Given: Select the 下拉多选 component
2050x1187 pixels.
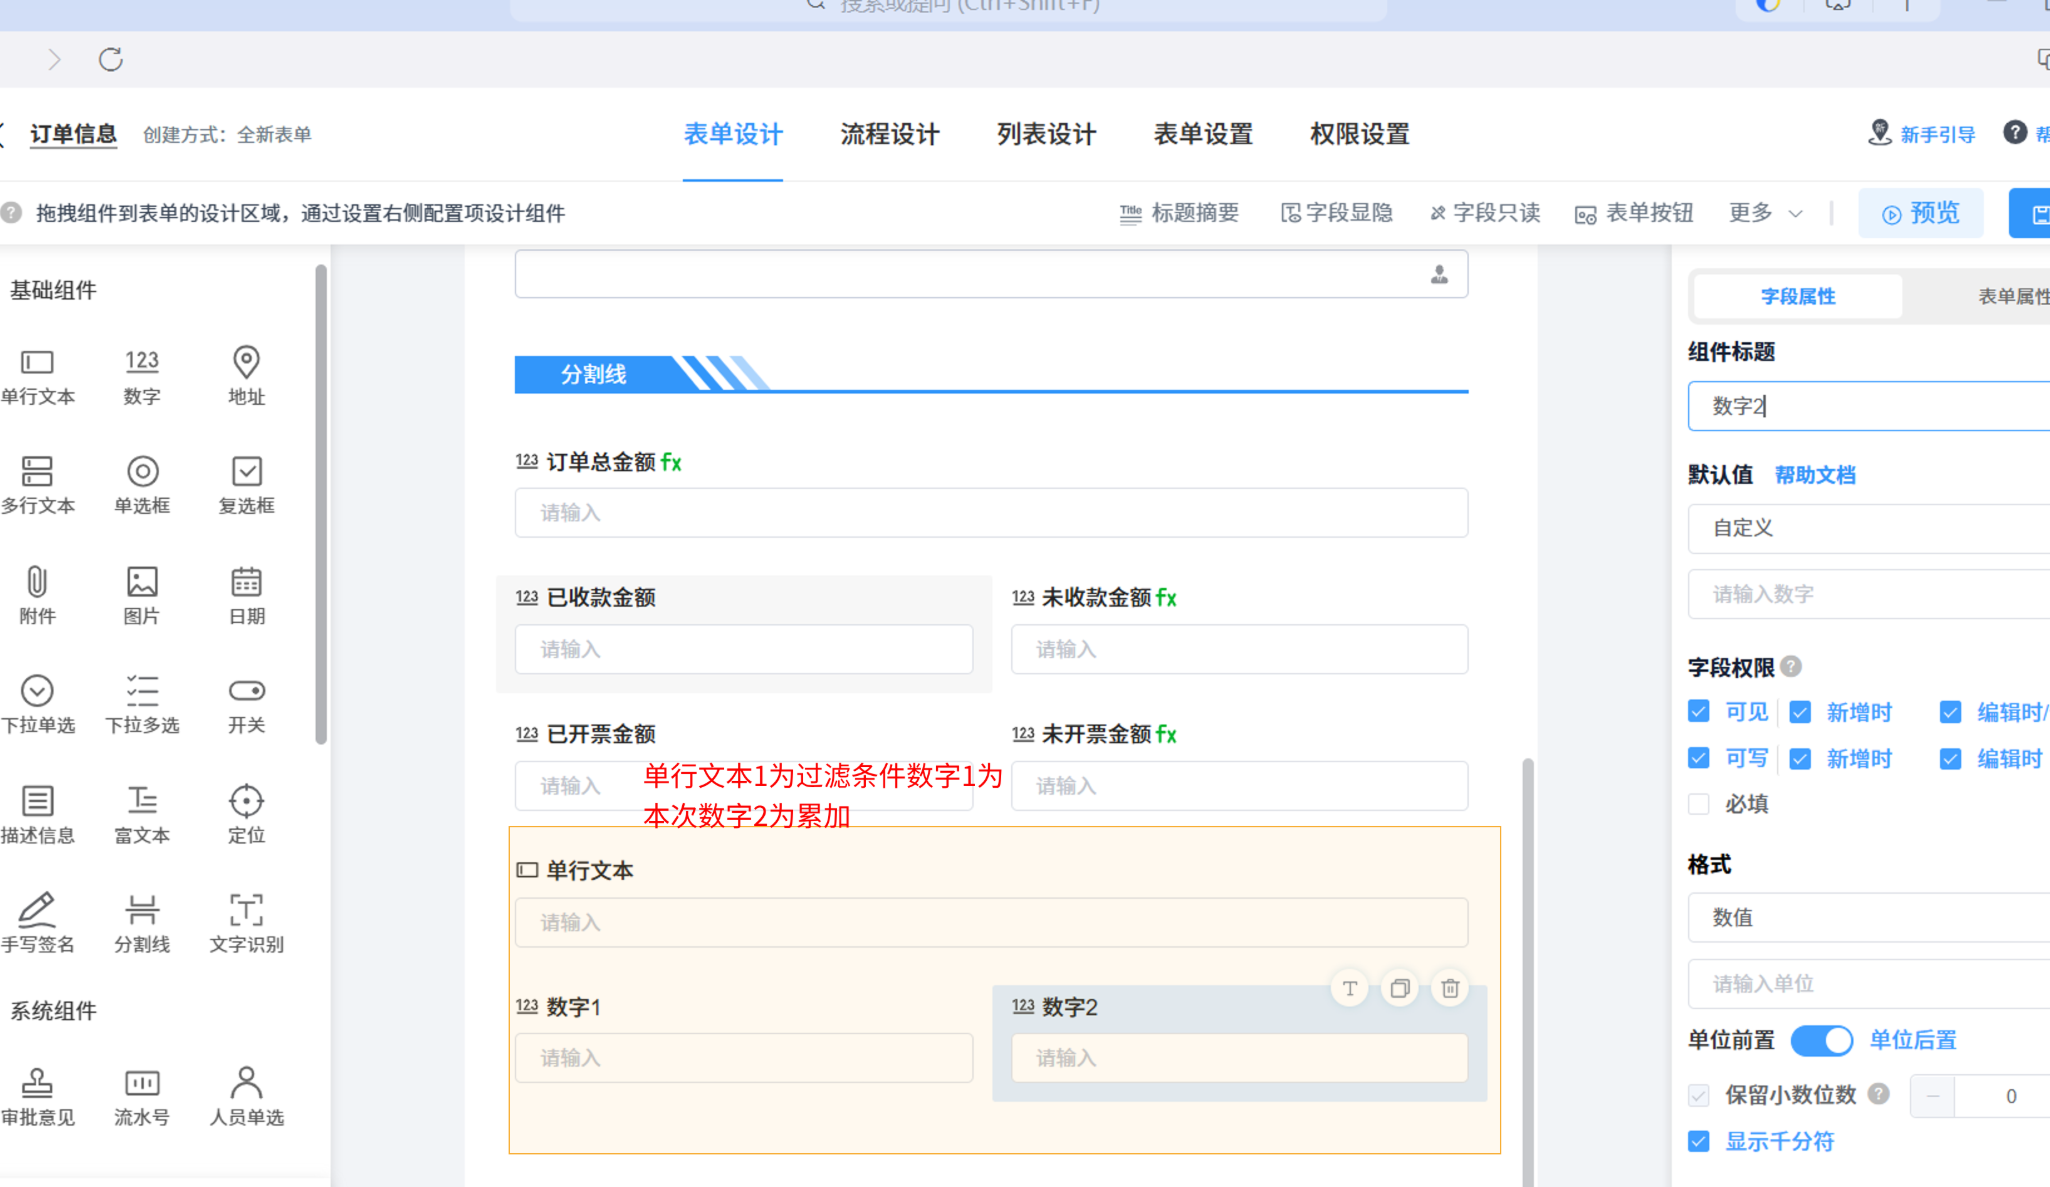Looking at the screenshot, I should (142, 705).
